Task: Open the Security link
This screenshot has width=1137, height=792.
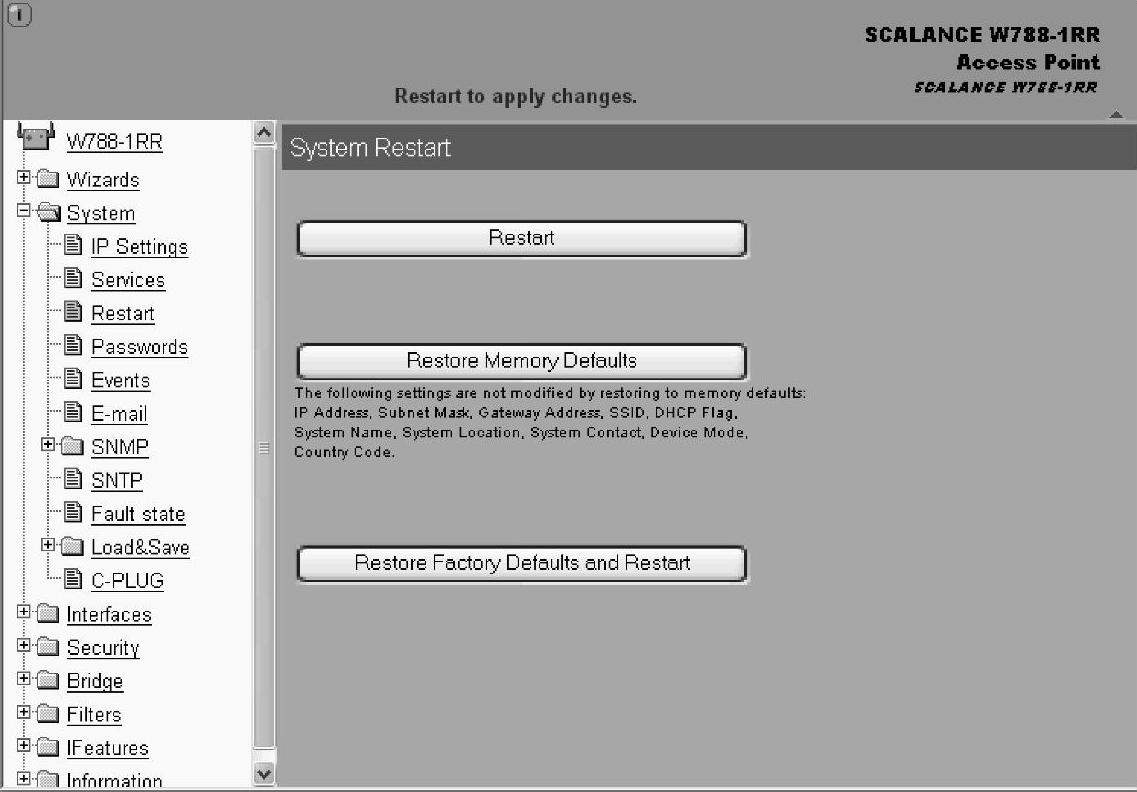Action: 103,648
